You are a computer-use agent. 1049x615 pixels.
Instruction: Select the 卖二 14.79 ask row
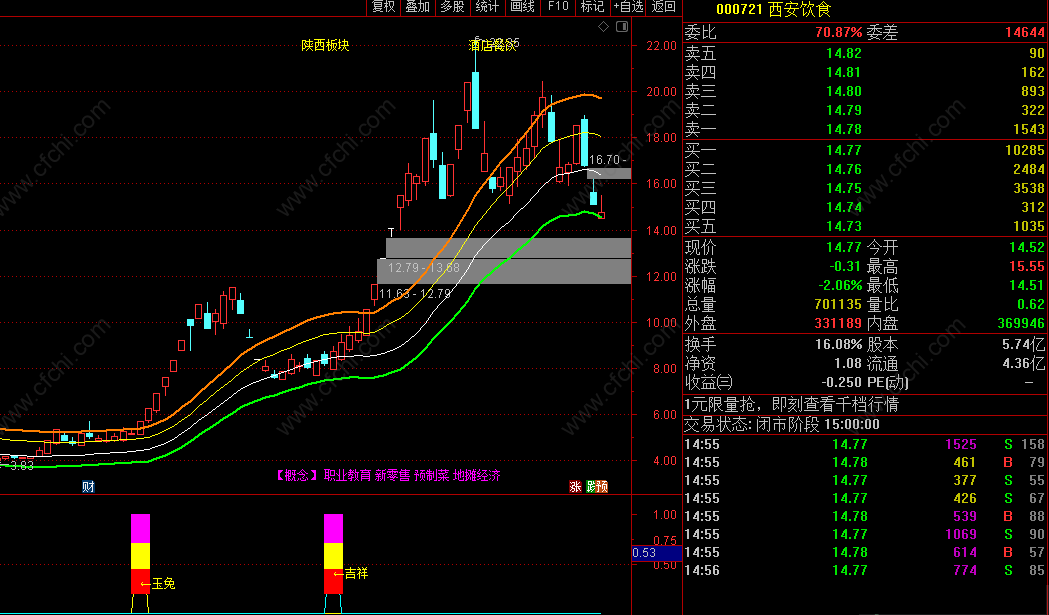(x=865, y=110)
